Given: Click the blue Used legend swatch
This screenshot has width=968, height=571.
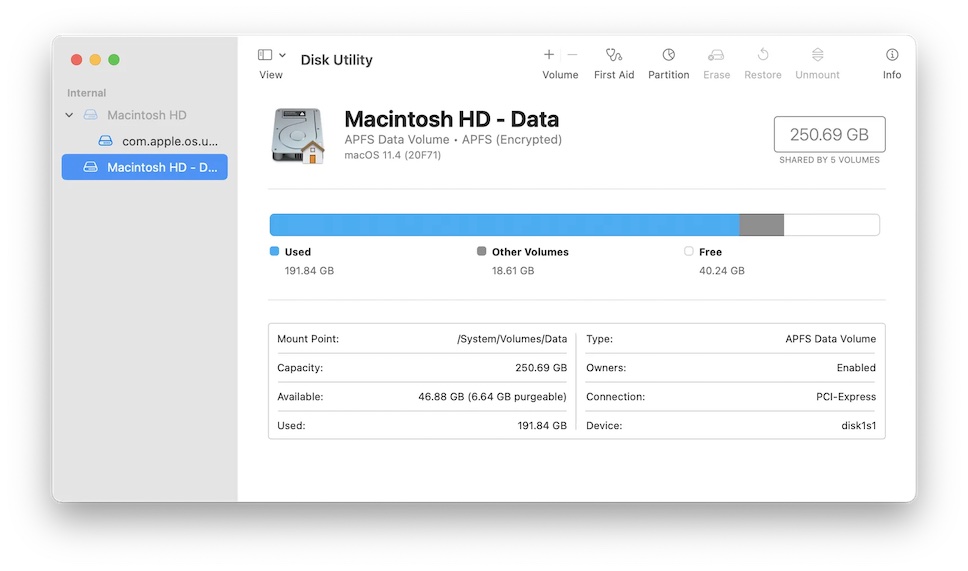Looking at the screenshot, I should 275,251.
